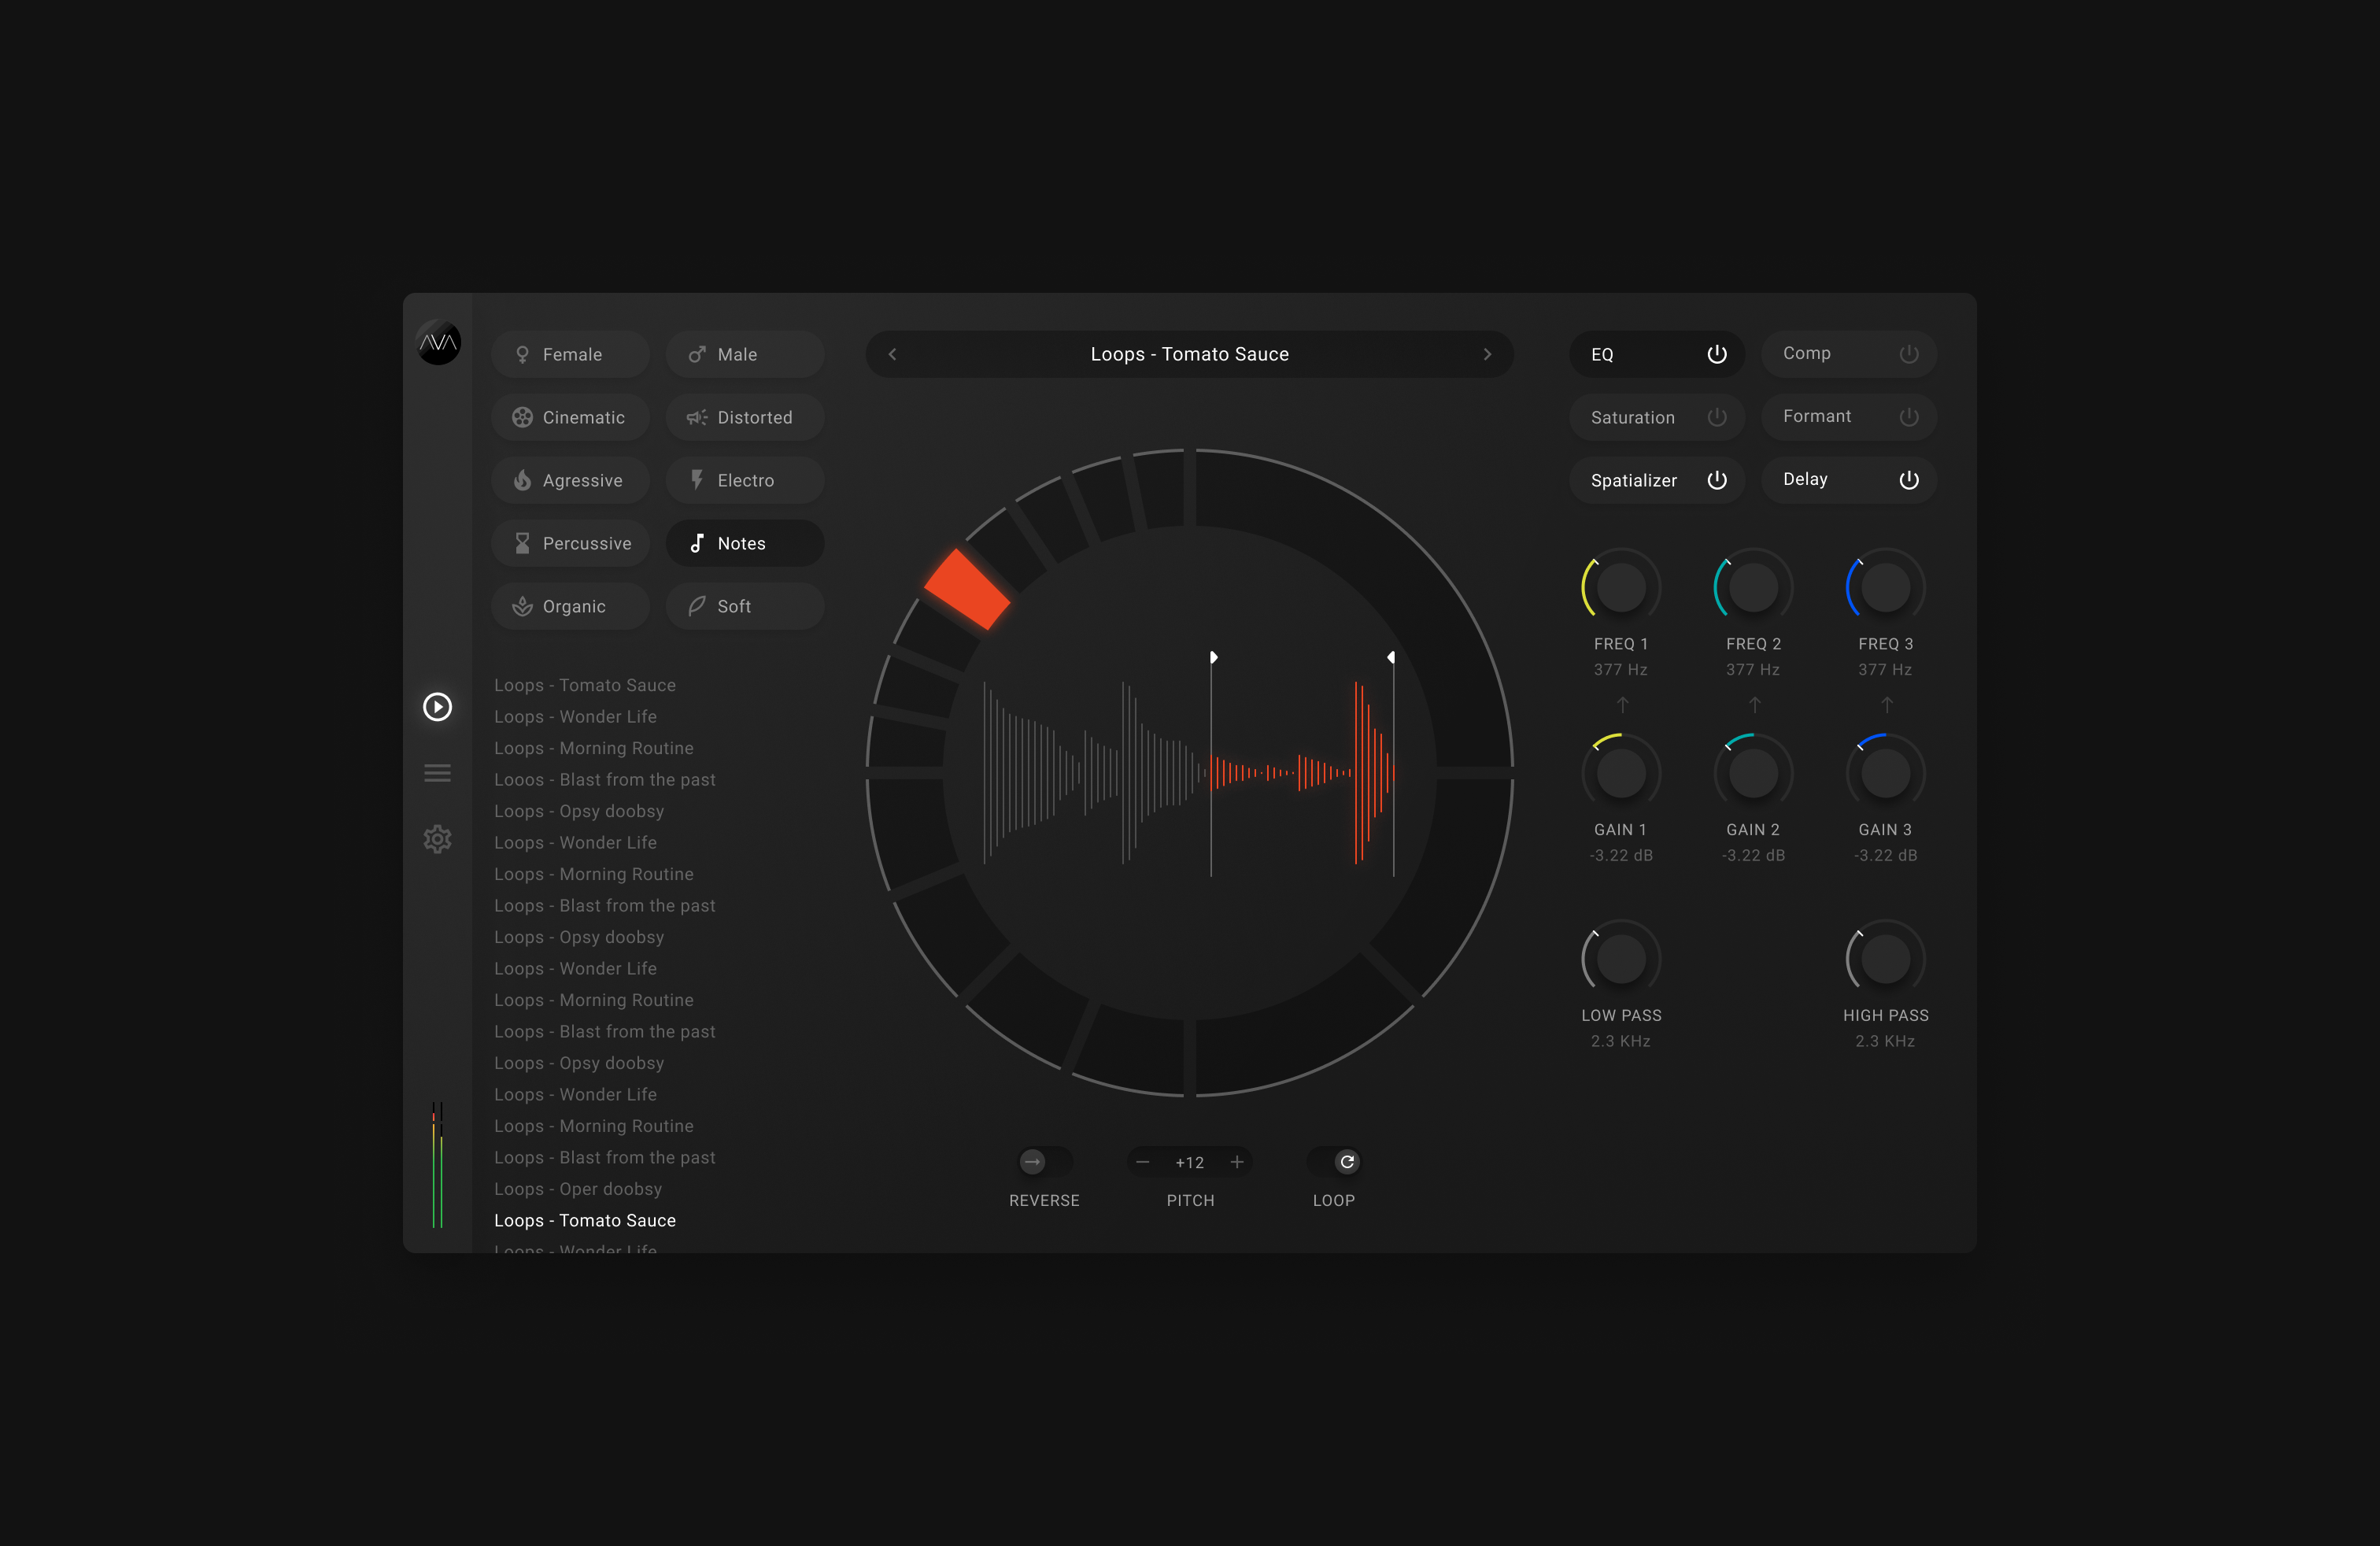The width and height of the screenshot is (2380, 1546).
Task: Click the Percussive button
Action: coord(570,543)
